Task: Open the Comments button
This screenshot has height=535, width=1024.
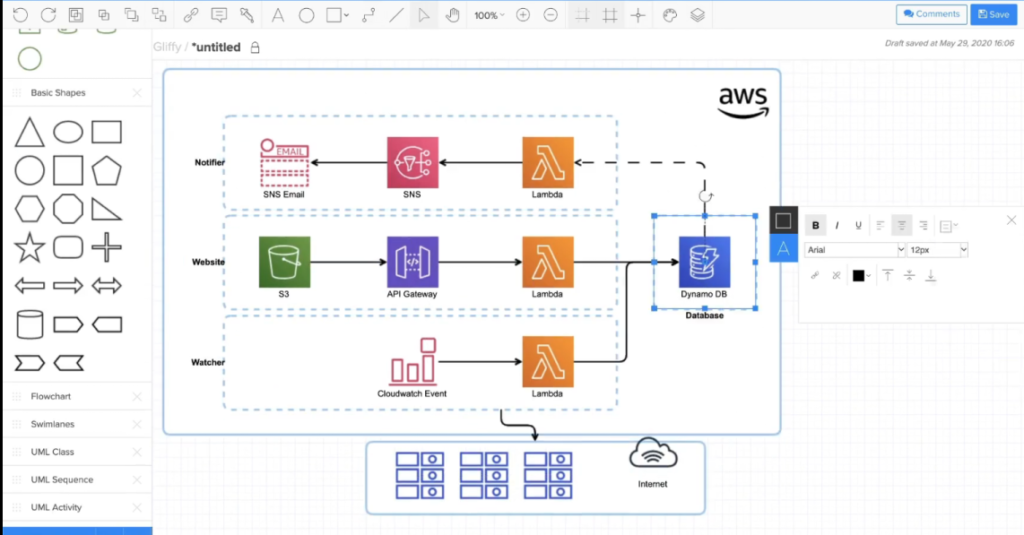Action: pyautogui.click(x=931, y=14)
